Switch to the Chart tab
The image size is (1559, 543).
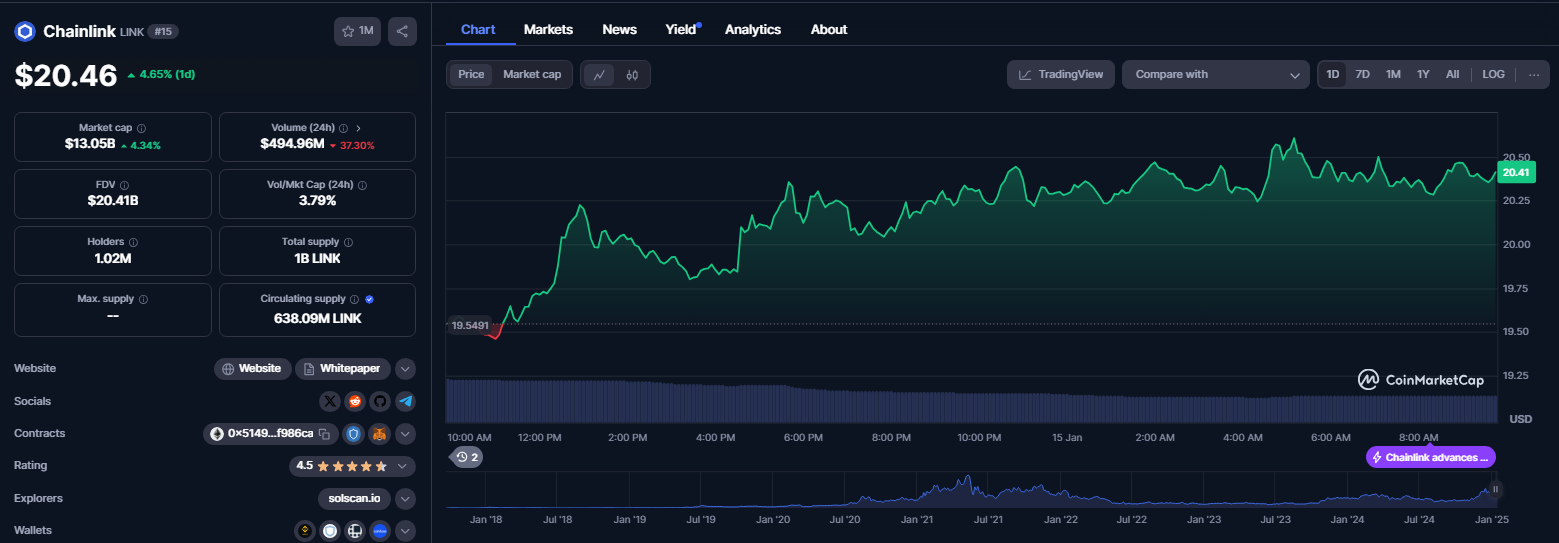[x=478, y=29]
